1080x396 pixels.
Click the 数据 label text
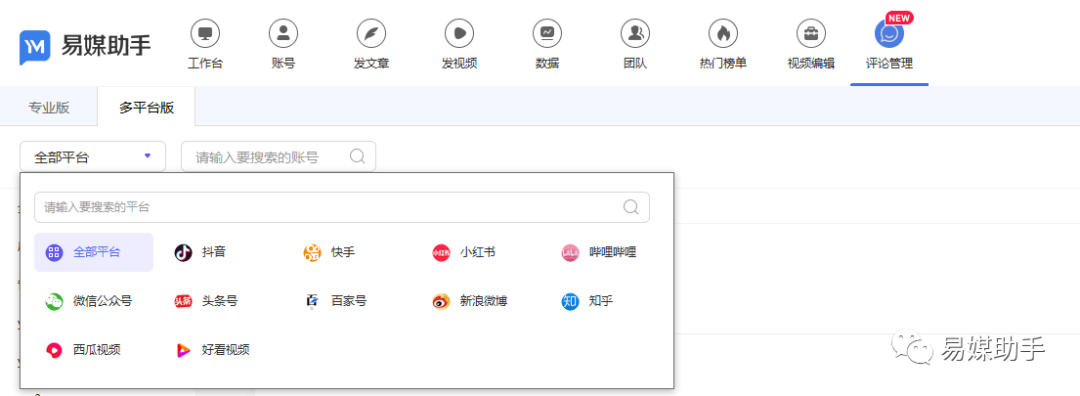click(548, 64)
